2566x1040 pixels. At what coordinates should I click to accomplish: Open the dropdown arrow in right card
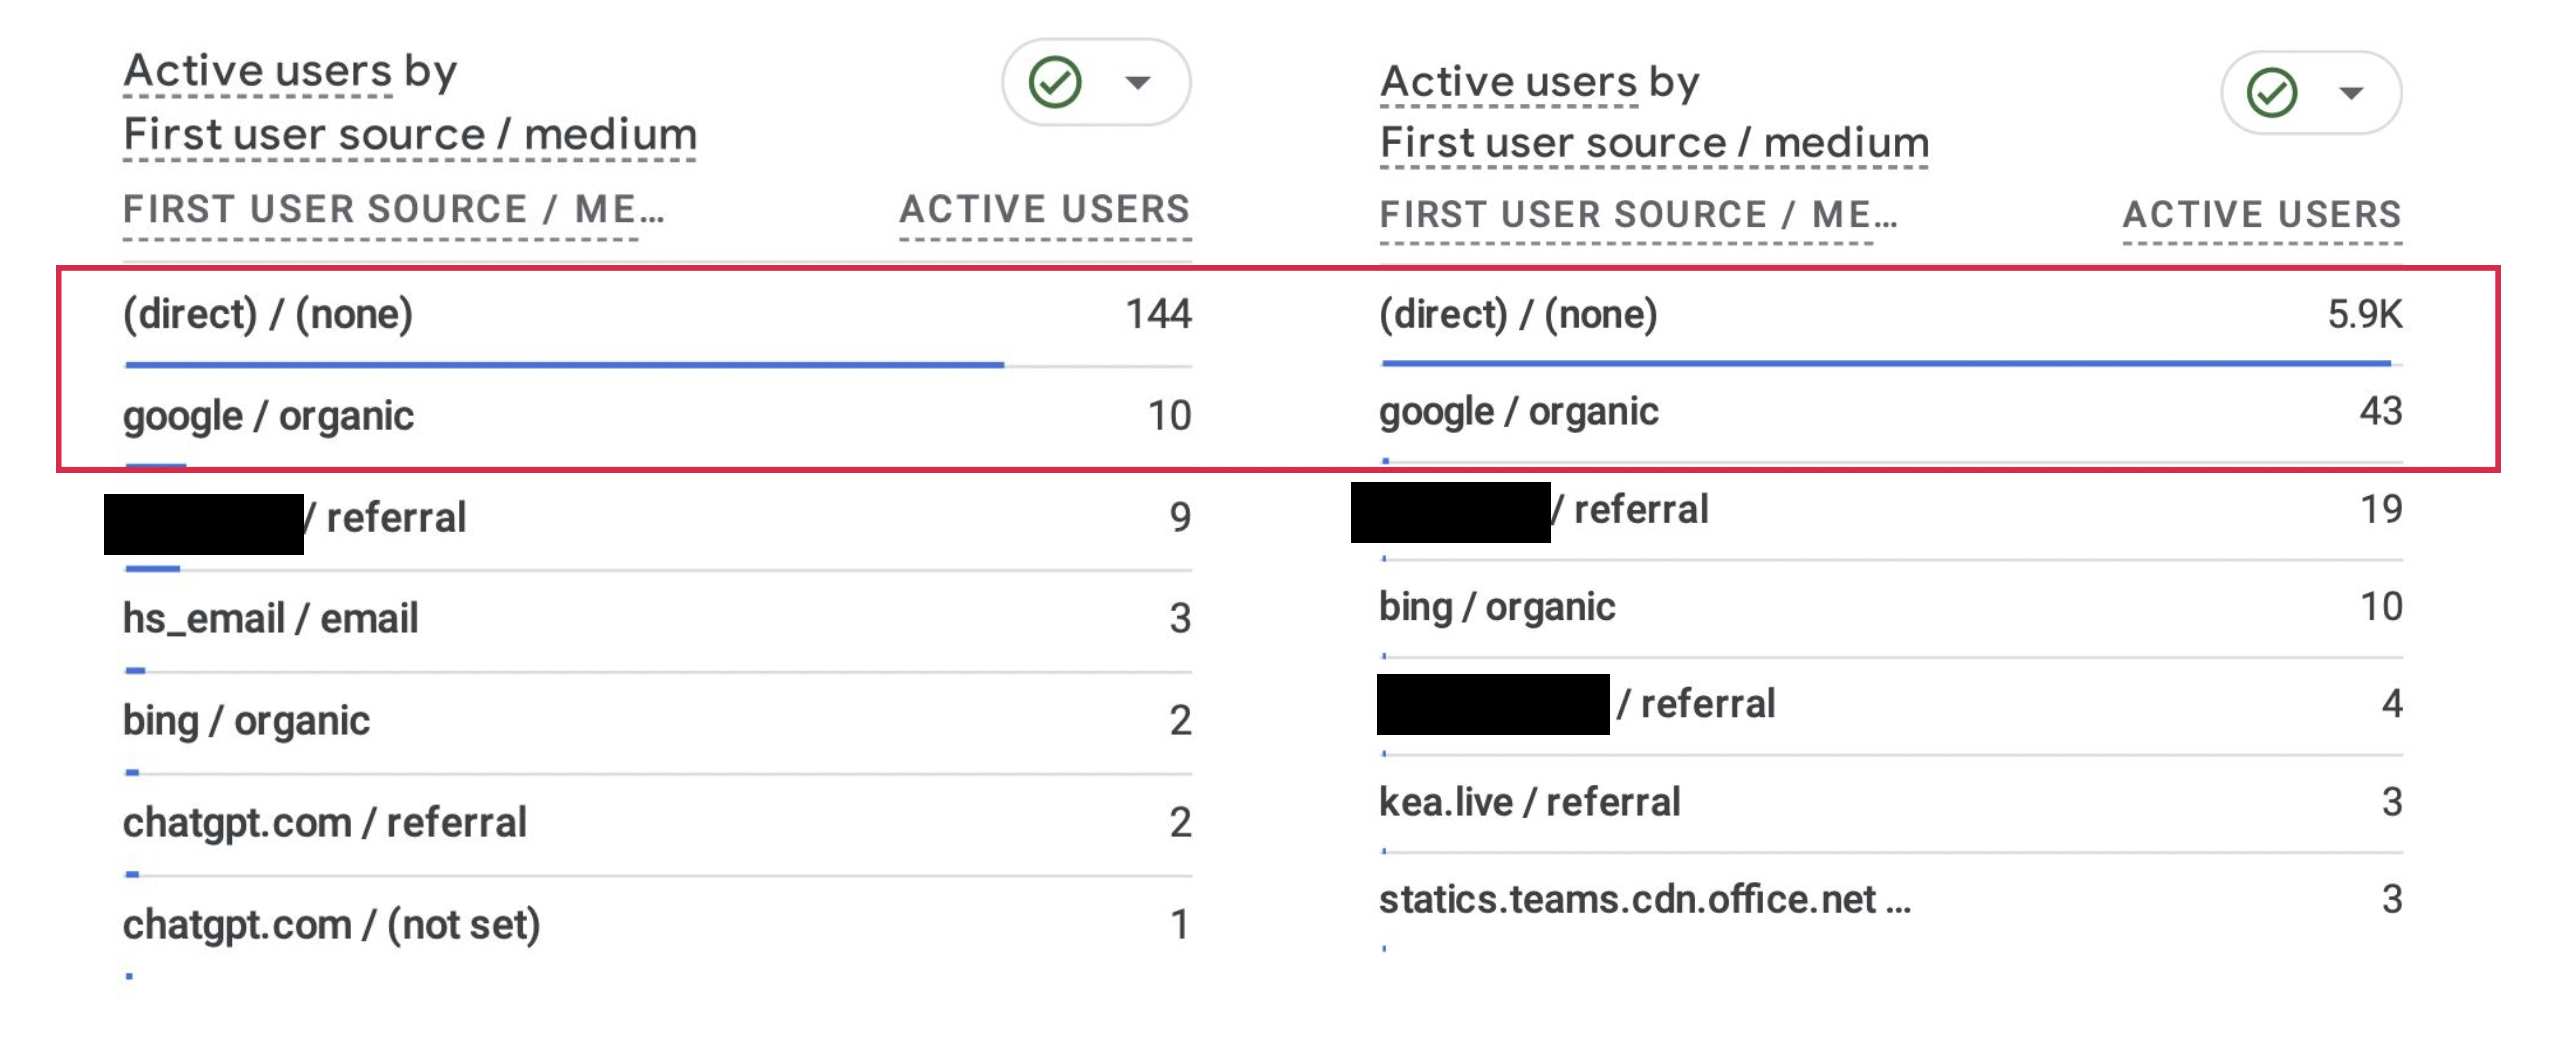2351,93
